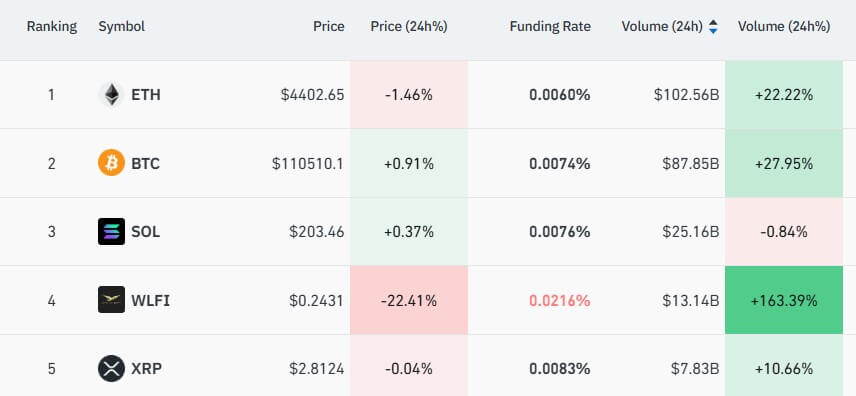Click ranking number 4 for WLFI
Screen dimensions: 856x396
click(x=51, y=300)
